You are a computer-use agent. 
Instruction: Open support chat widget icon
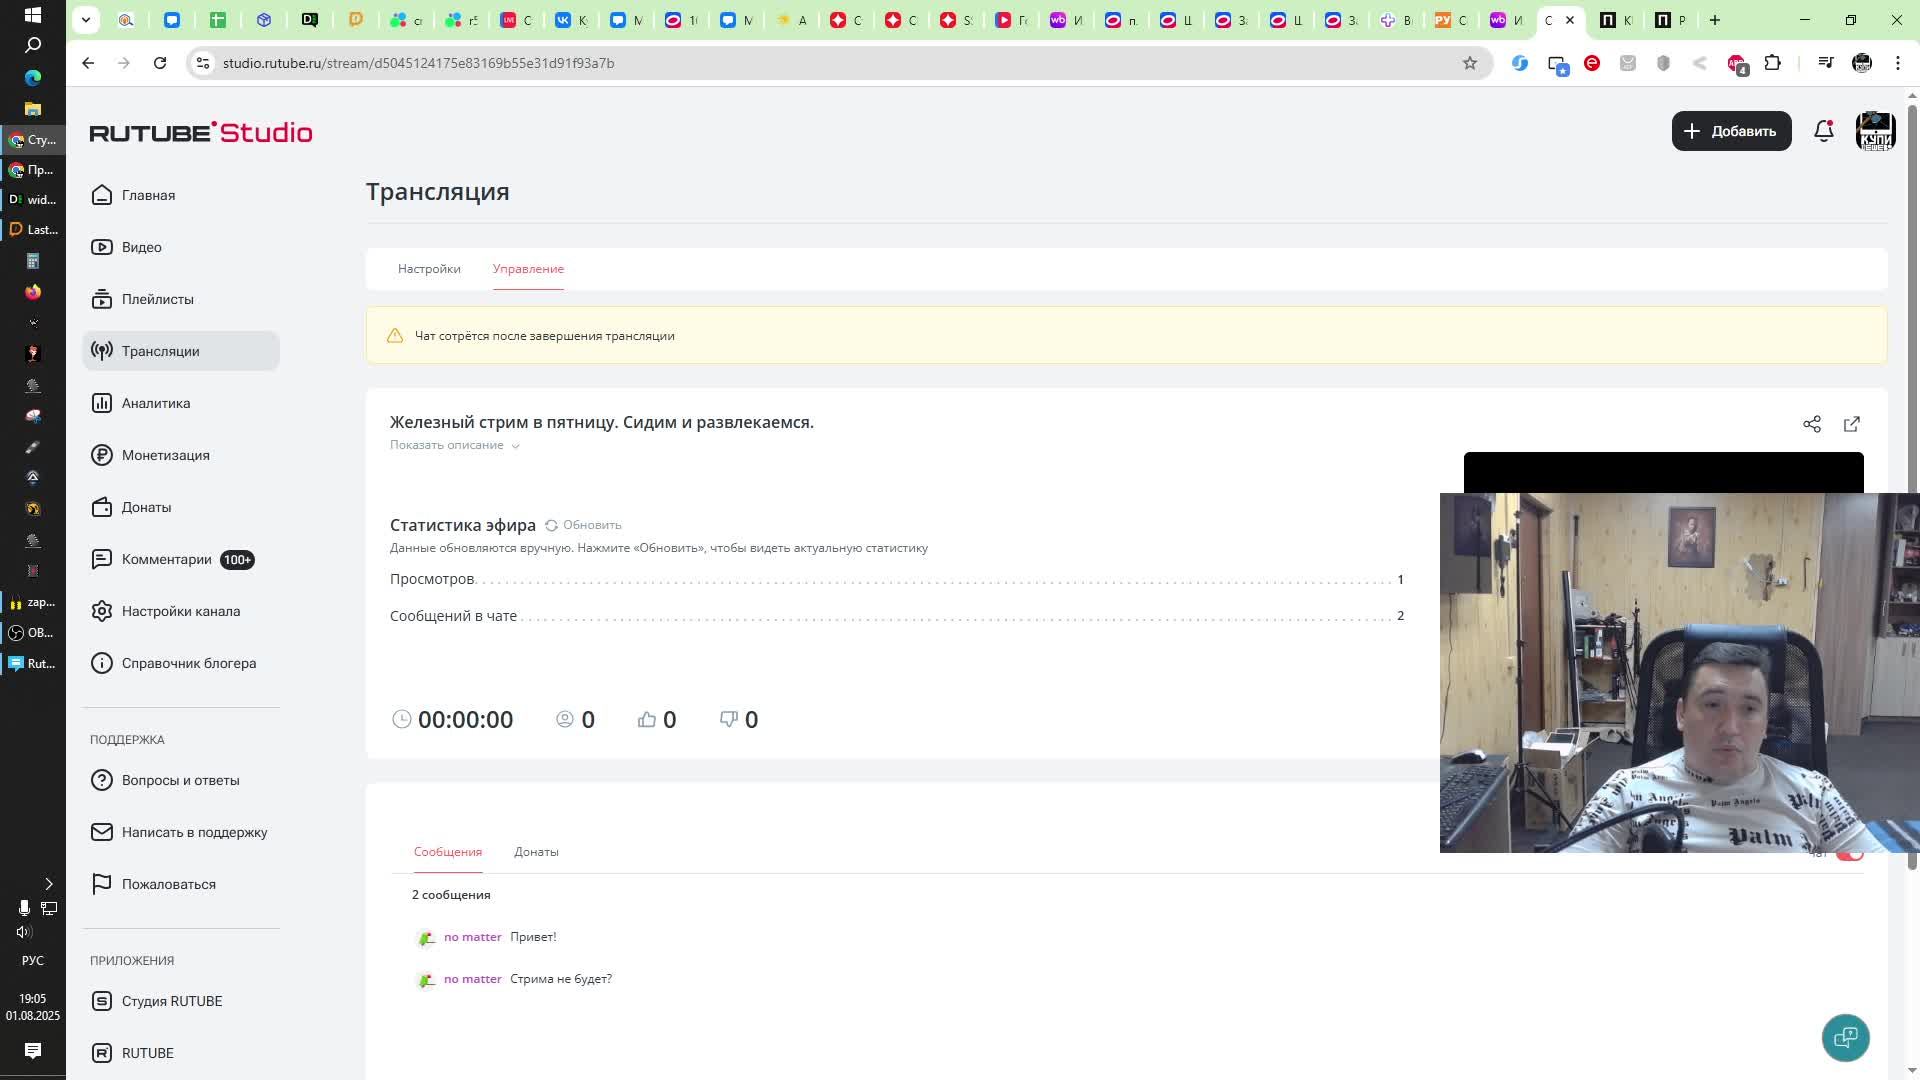[1845, 1037]
